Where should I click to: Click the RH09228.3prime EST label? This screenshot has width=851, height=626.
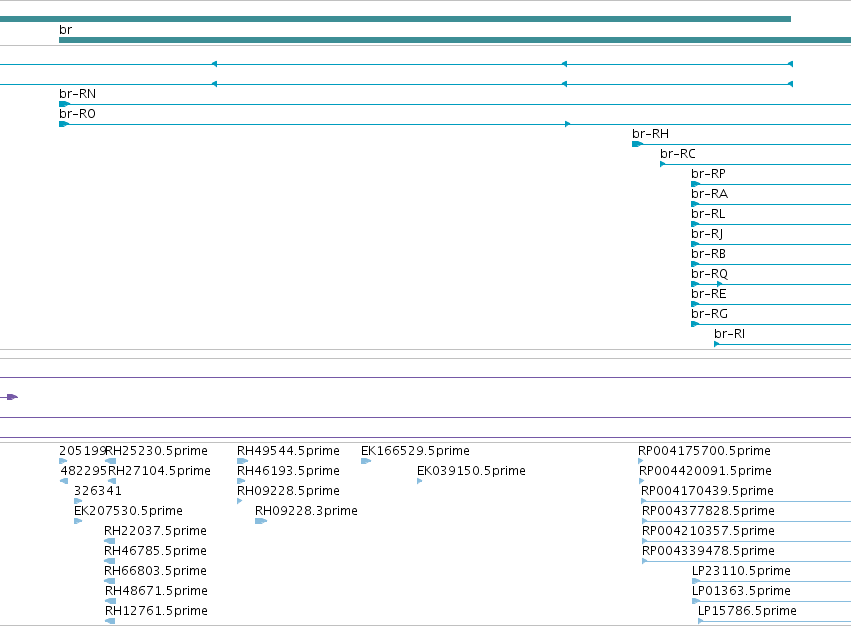307,511
